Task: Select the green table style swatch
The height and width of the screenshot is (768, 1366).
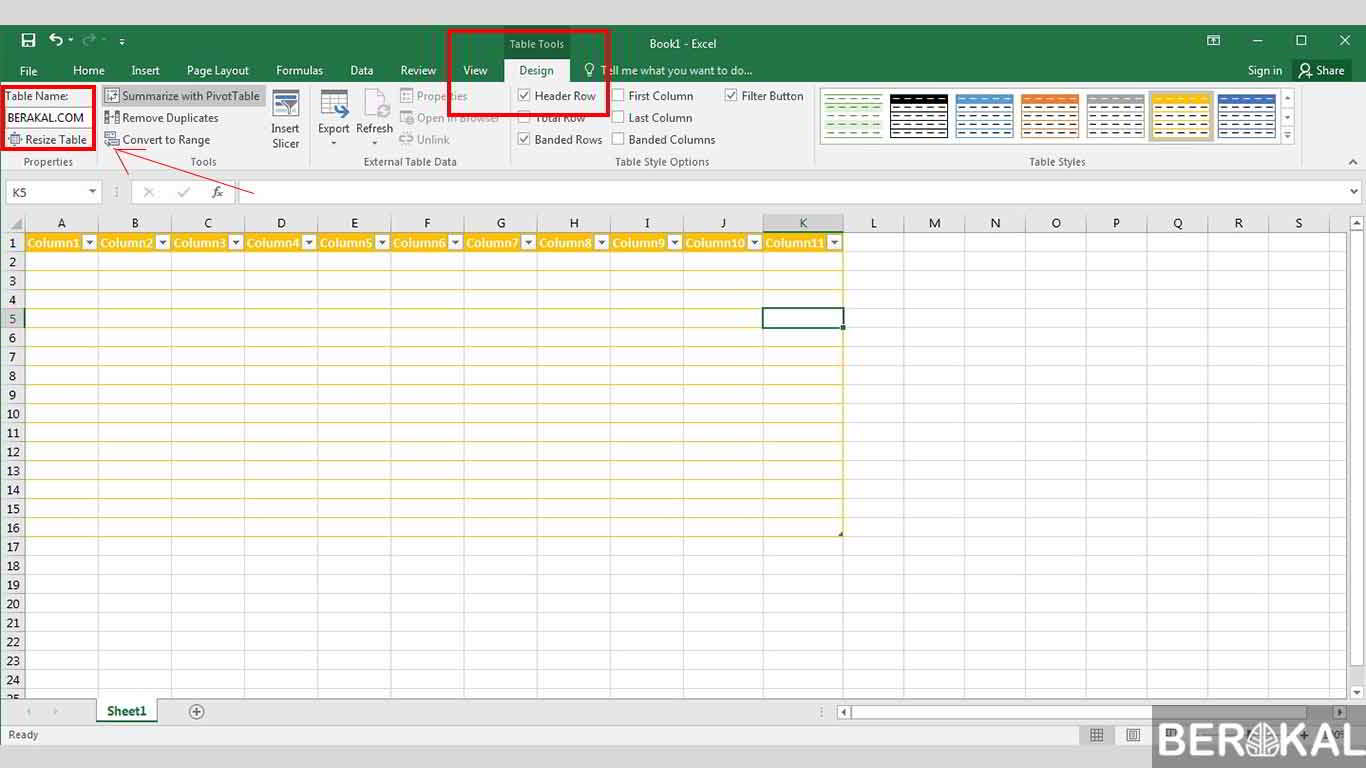Action: (x=853, y=116)
